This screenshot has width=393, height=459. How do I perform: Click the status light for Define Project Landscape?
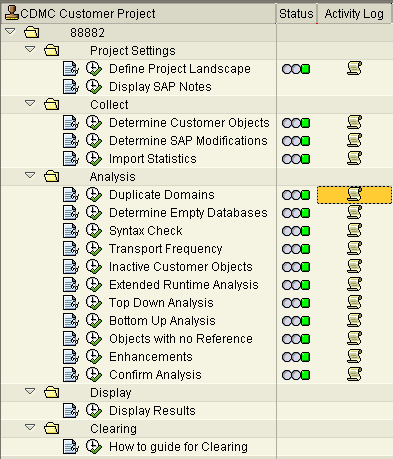tap(296, 69)
